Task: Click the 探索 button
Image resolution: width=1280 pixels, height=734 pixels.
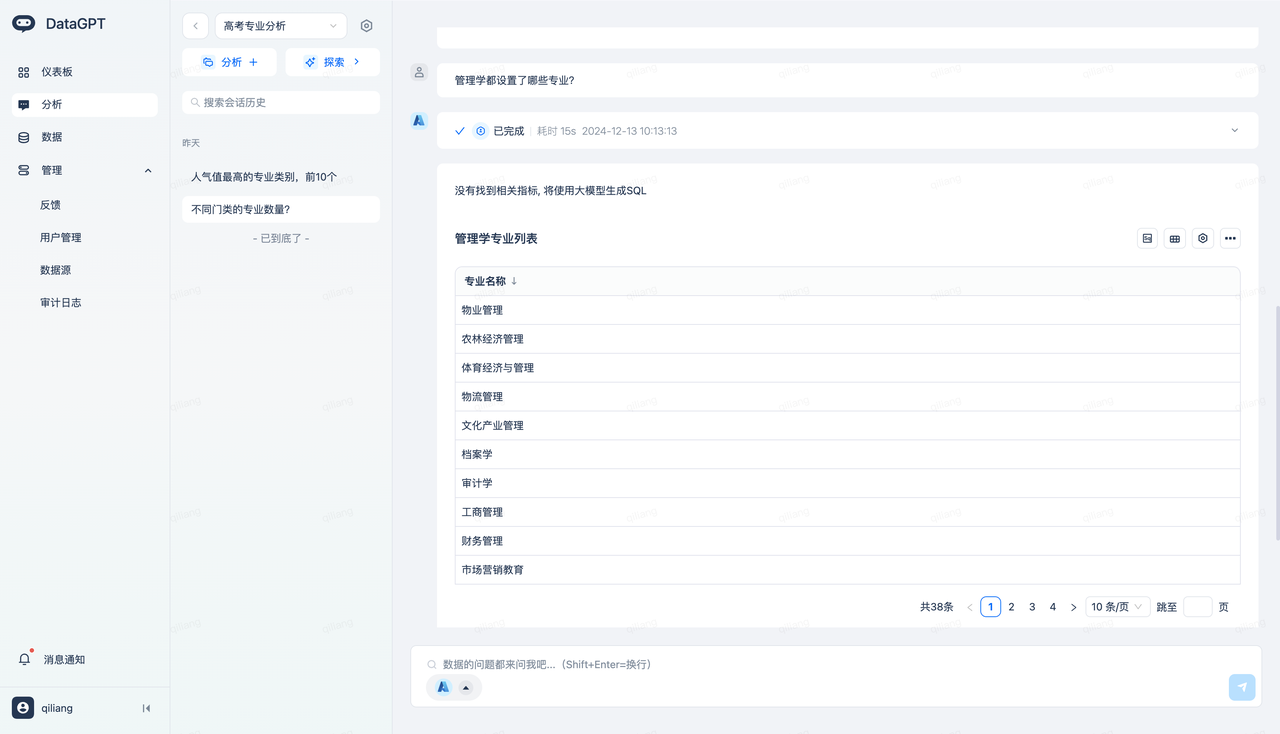Action: [x=332, y=62]
